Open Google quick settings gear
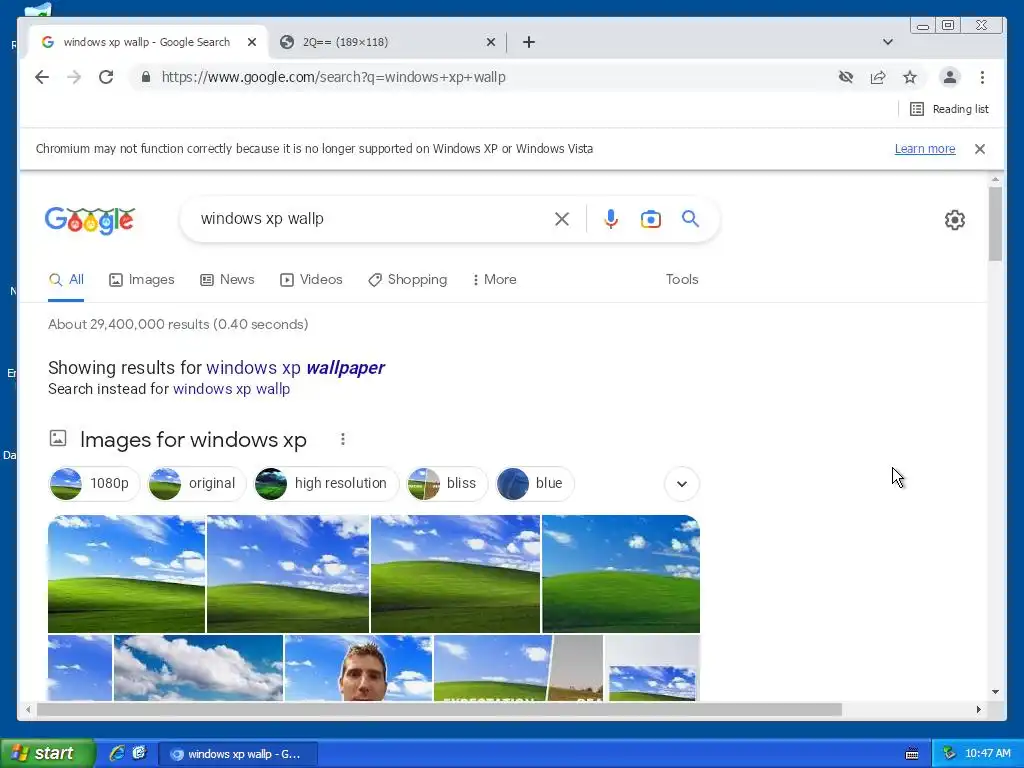The width and height of the screenshot is (1024, 768). point(955,220)
